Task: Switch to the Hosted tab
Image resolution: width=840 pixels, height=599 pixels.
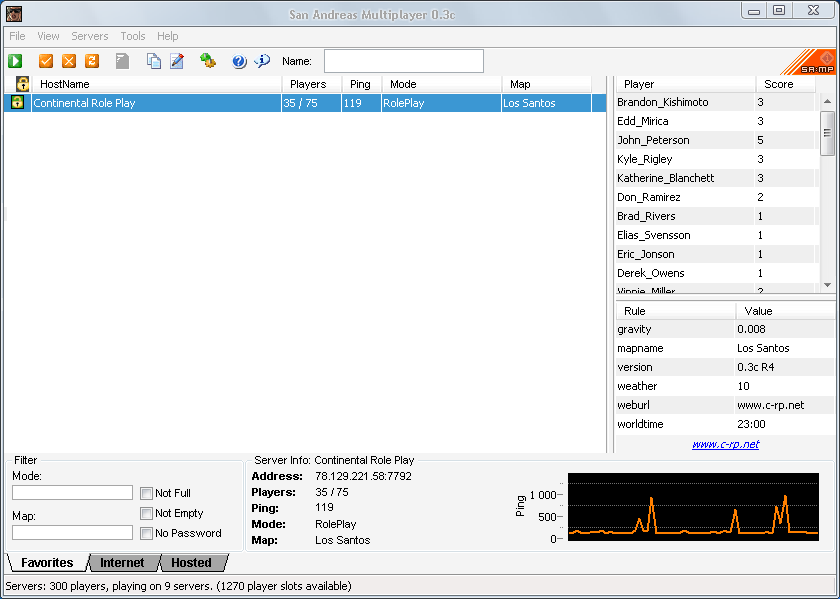Action: pyautogui.click(x=191, y=563)
